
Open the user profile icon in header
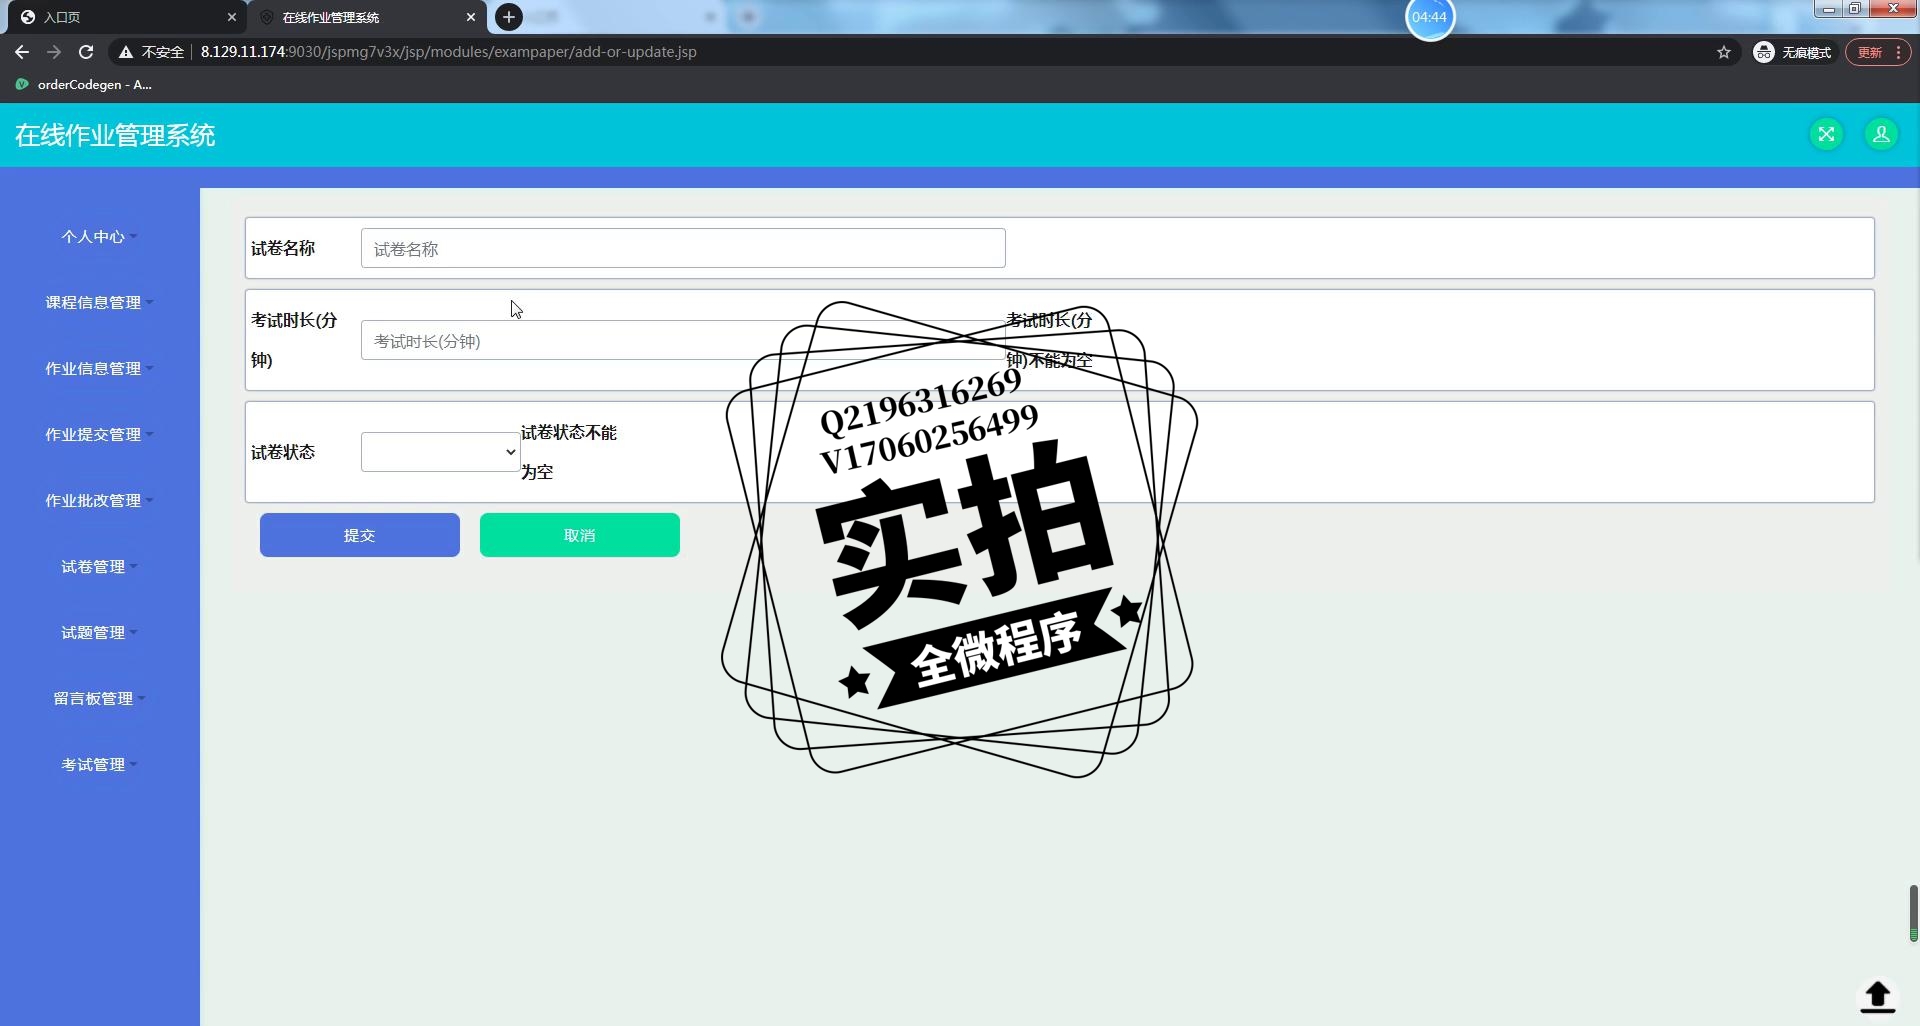point(1881,134)
